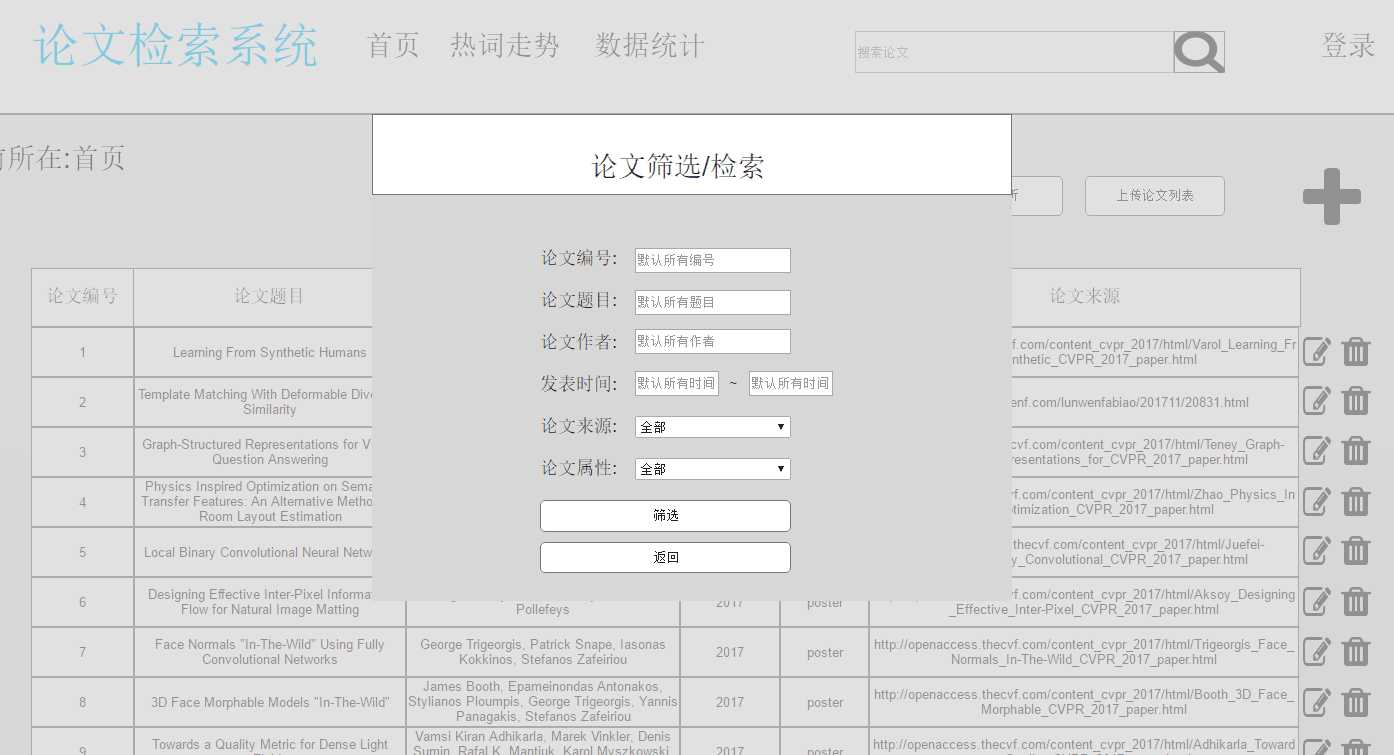Click row 7 'poster' attribute cell
The height and width of the screenshot is (755, 1394).
pyautogui.click(x=825, y=652)
